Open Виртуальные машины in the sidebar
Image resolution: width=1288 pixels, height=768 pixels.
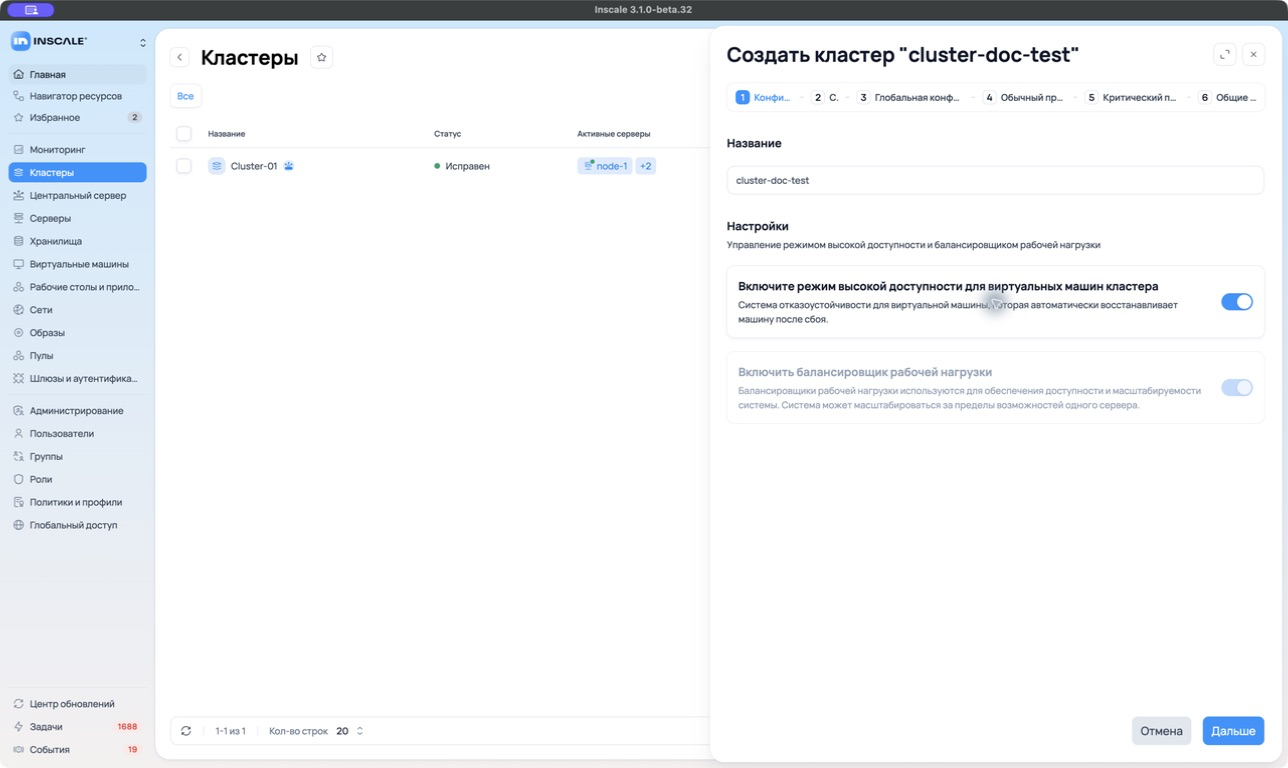[77, 264]
